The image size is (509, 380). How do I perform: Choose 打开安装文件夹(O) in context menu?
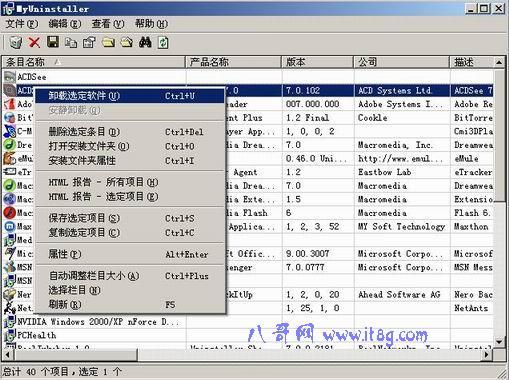[x=130, y=146]
